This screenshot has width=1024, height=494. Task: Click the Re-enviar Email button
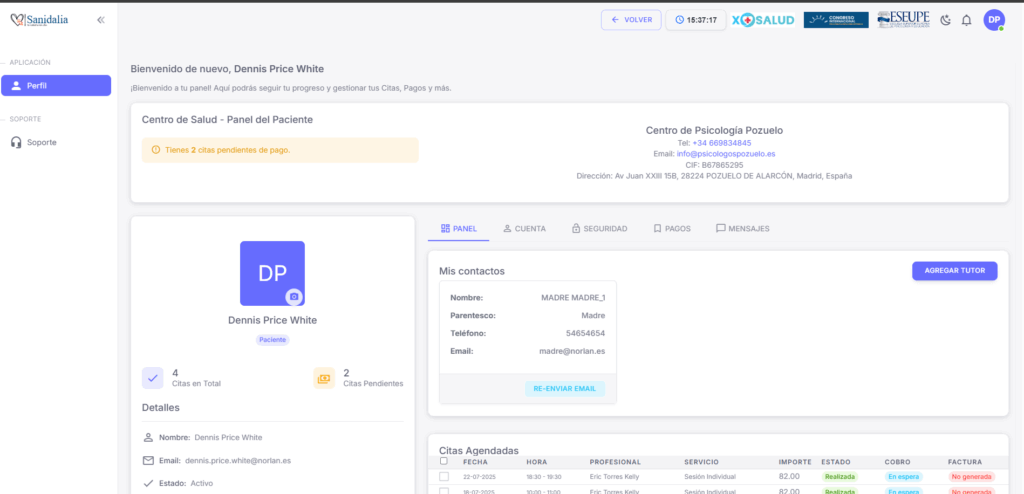[x=565, y=389]
